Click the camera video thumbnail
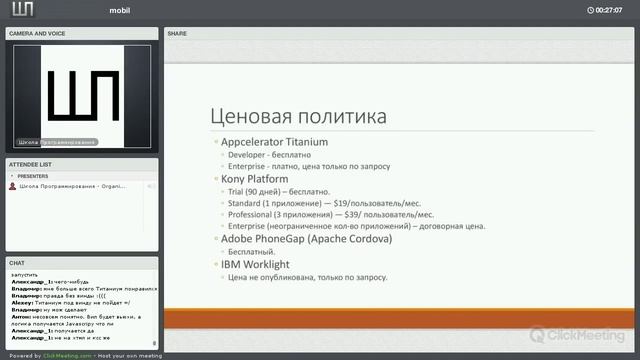640x360 pixels. 82,96
